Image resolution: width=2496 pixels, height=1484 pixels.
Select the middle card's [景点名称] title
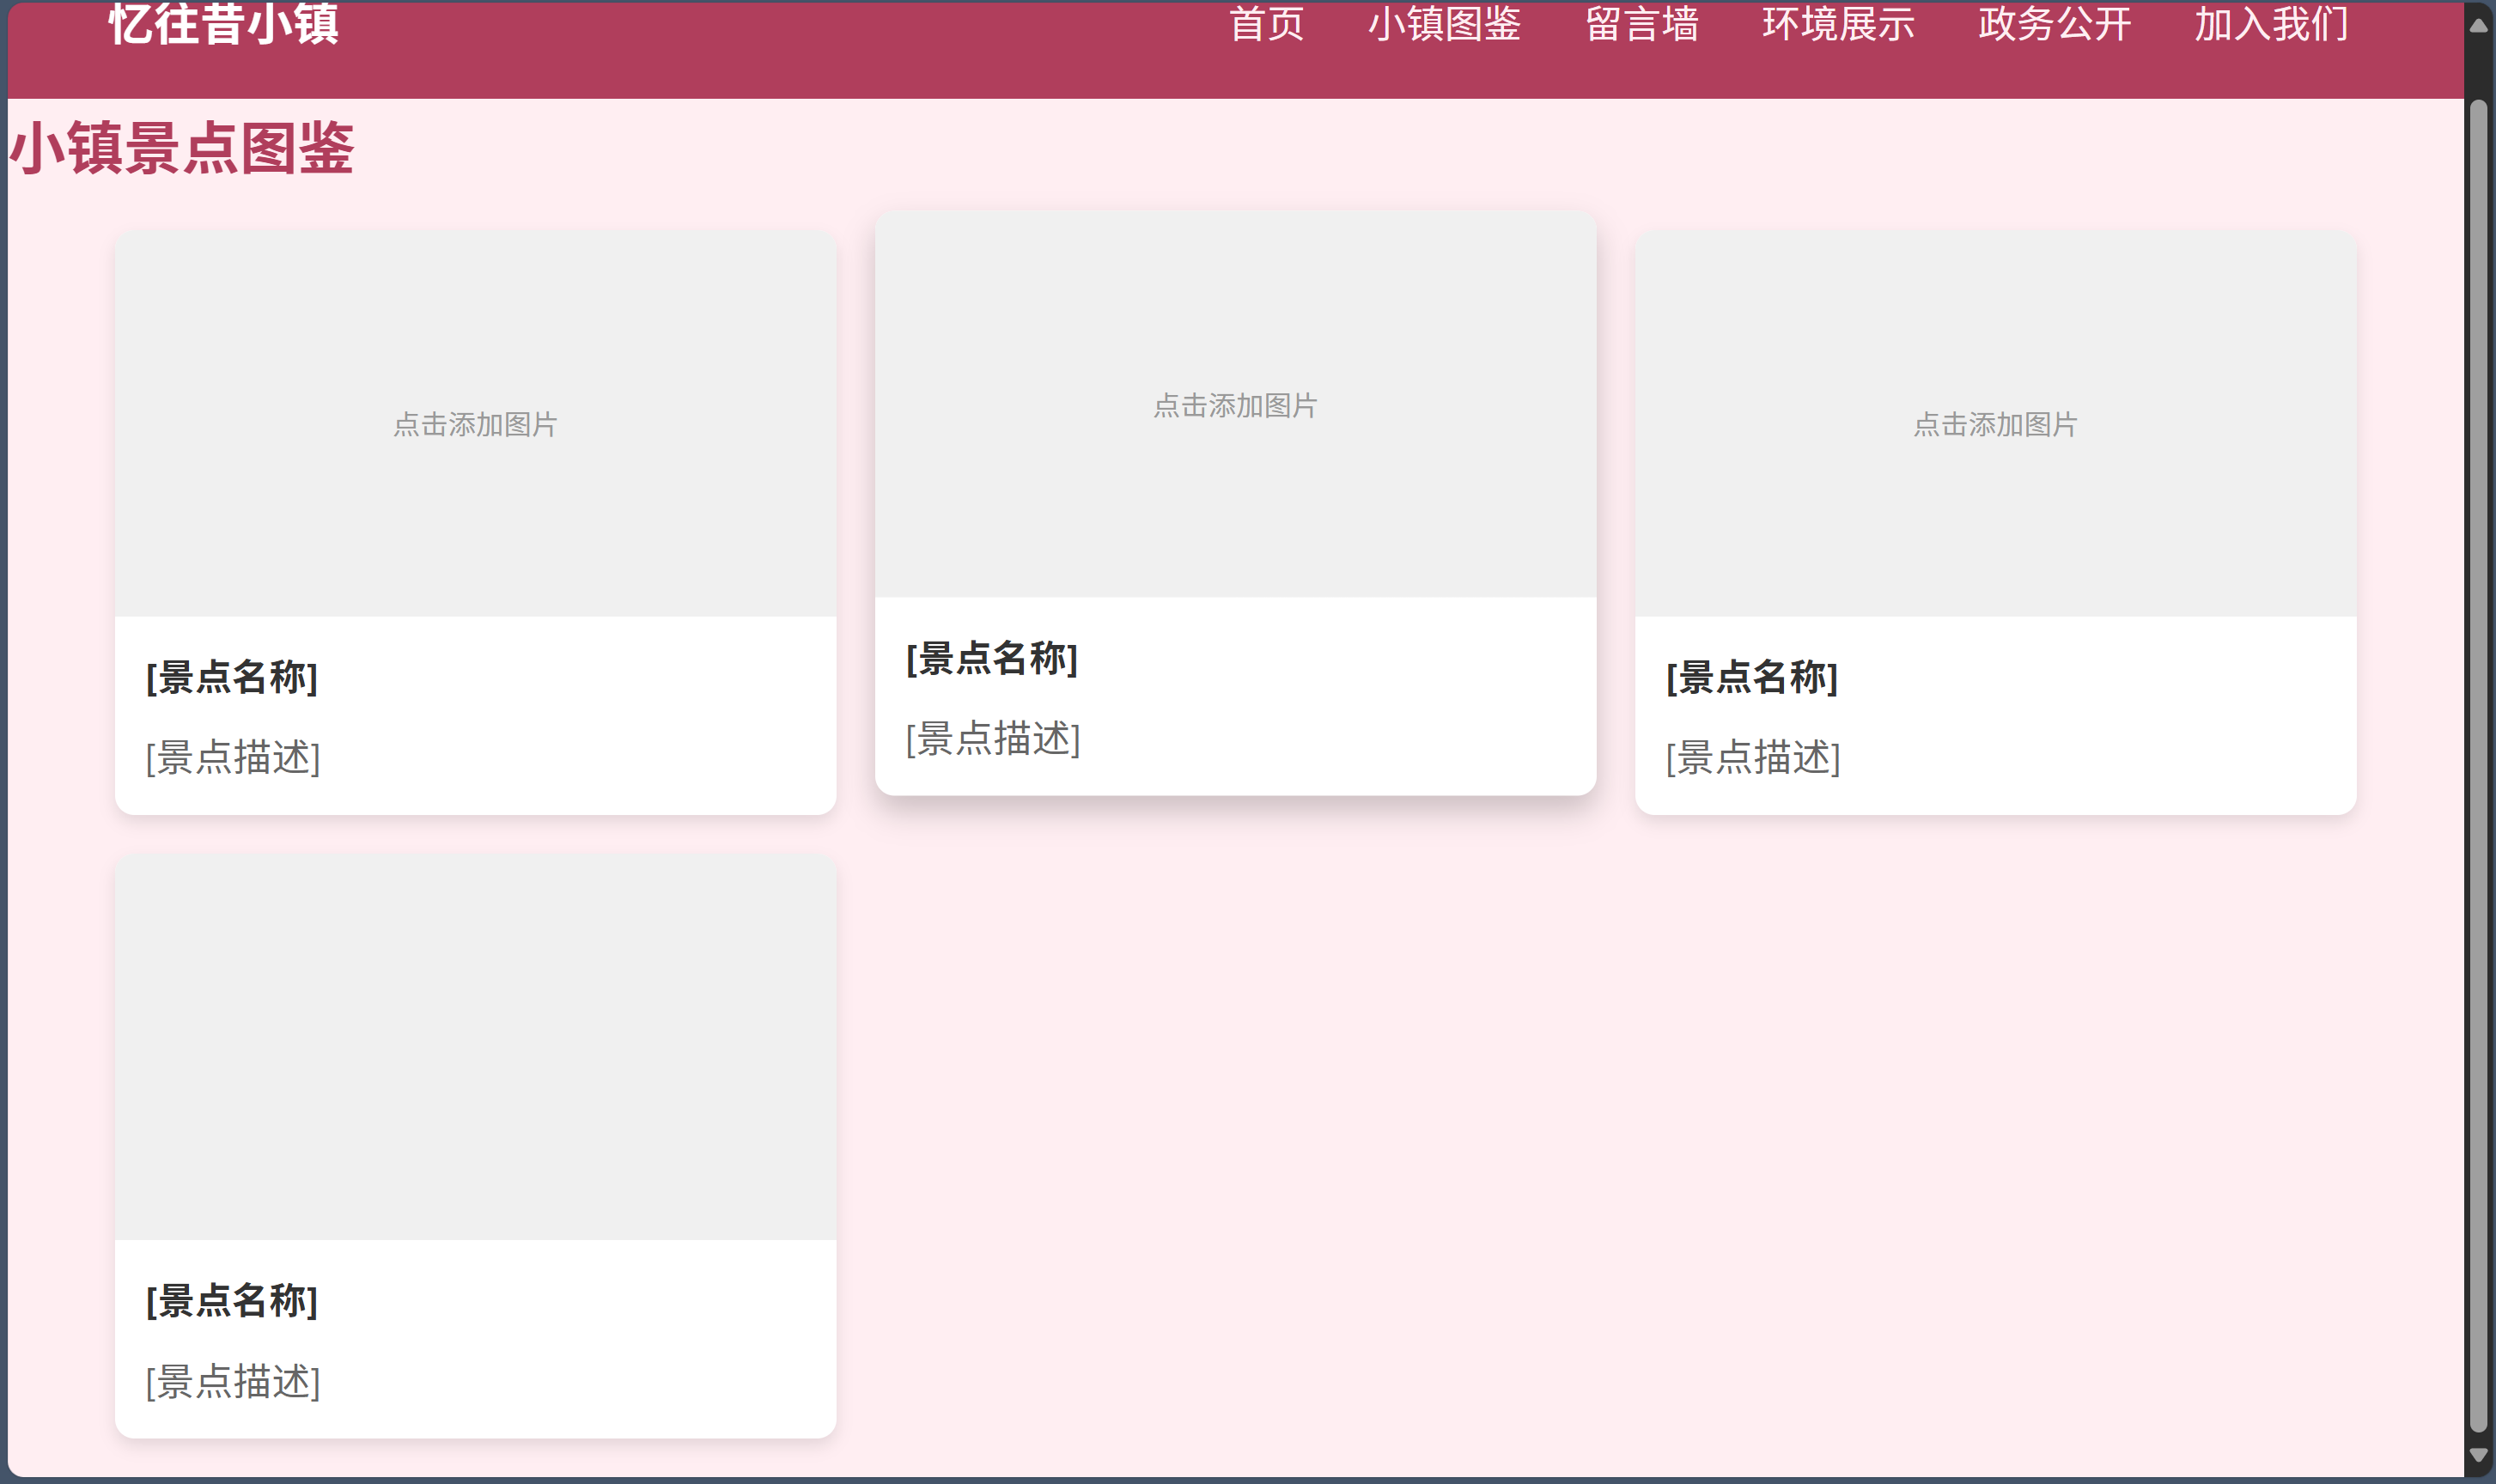tap(992, 658)
